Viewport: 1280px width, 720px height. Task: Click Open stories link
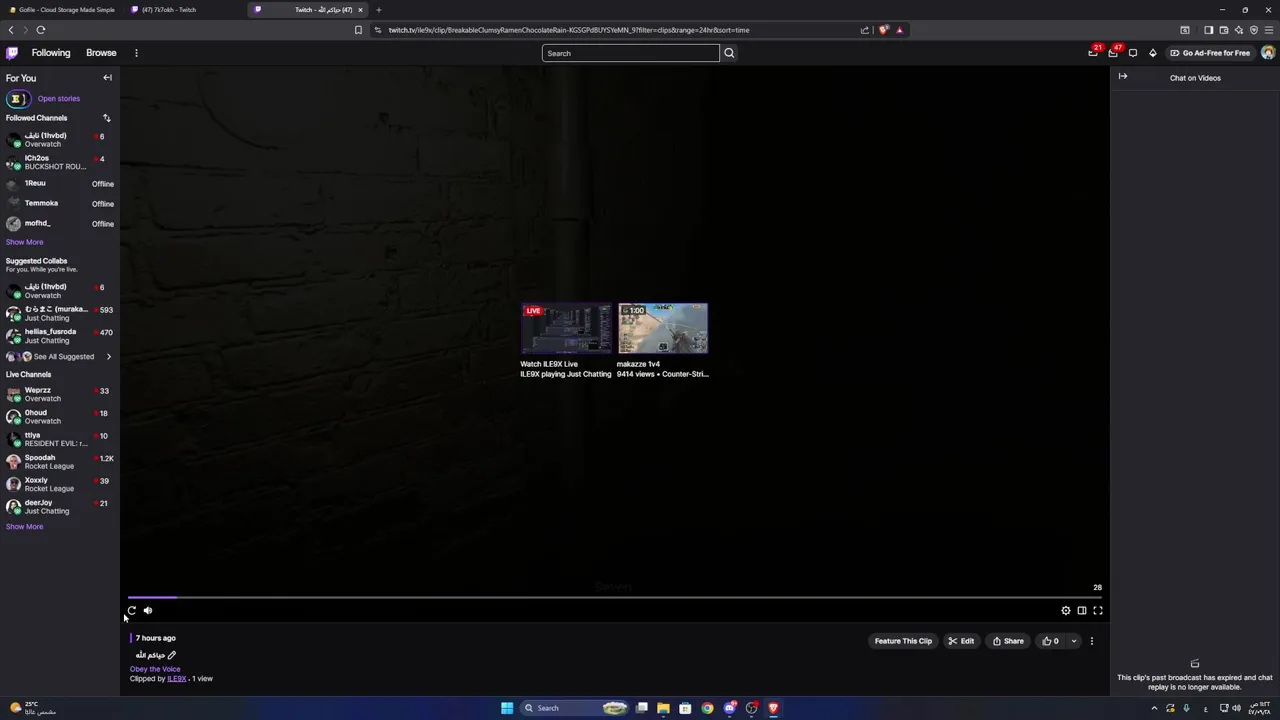[59, 99]
